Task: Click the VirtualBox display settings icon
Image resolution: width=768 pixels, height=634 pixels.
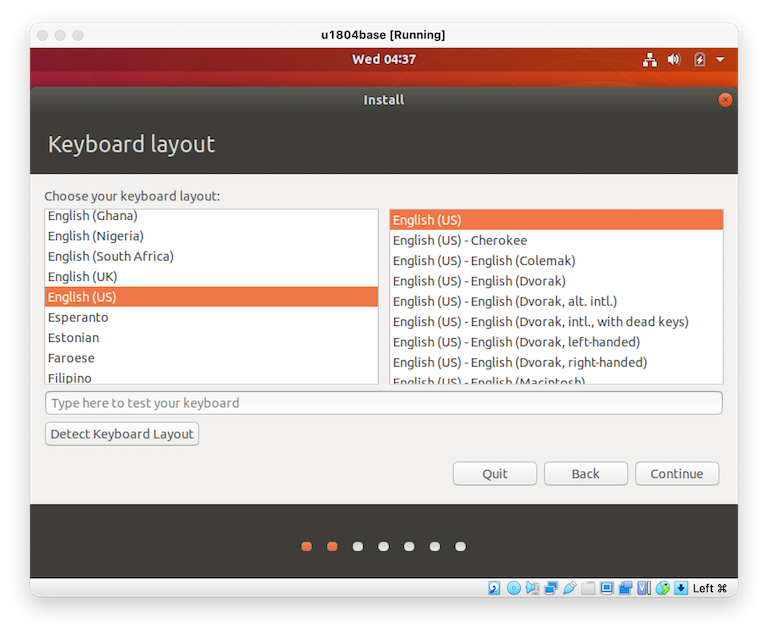Action: tap(607, 587)
